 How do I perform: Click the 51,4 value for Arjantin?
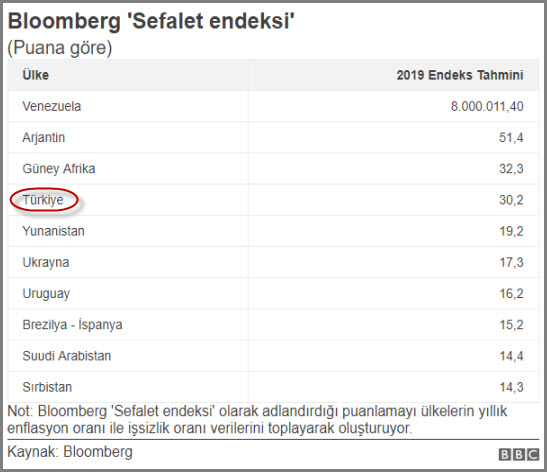(x=511, y=137)
